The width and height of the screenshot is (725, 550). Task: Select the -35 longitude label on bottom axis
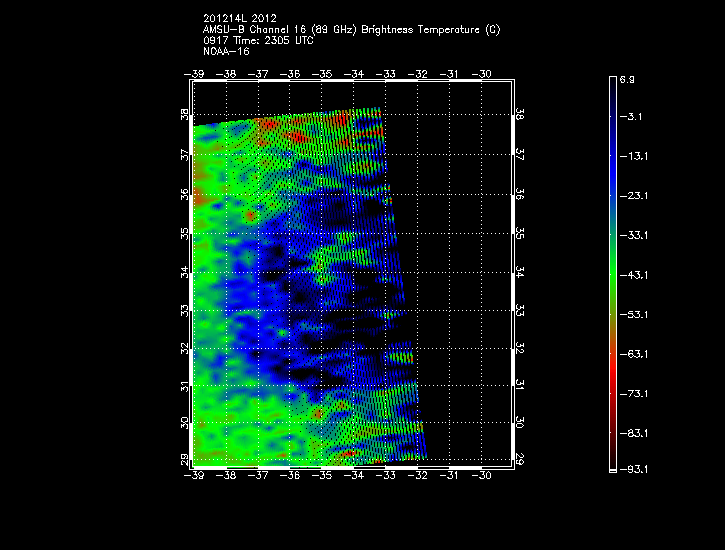pos(322,475)
